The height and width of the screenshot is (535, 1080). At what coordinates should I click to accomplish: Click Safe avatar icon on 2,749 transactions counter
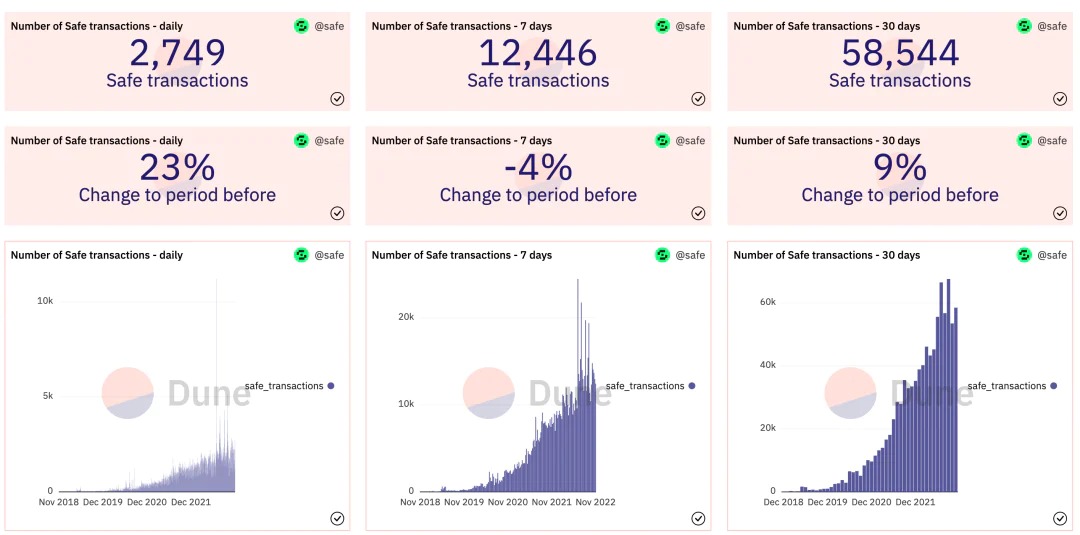click(x=301, y=26)
